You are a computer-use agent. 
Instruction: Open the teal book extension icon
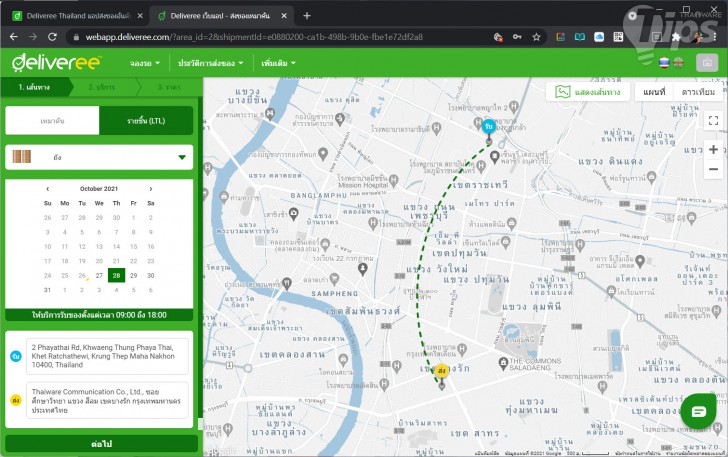point(580,37)
